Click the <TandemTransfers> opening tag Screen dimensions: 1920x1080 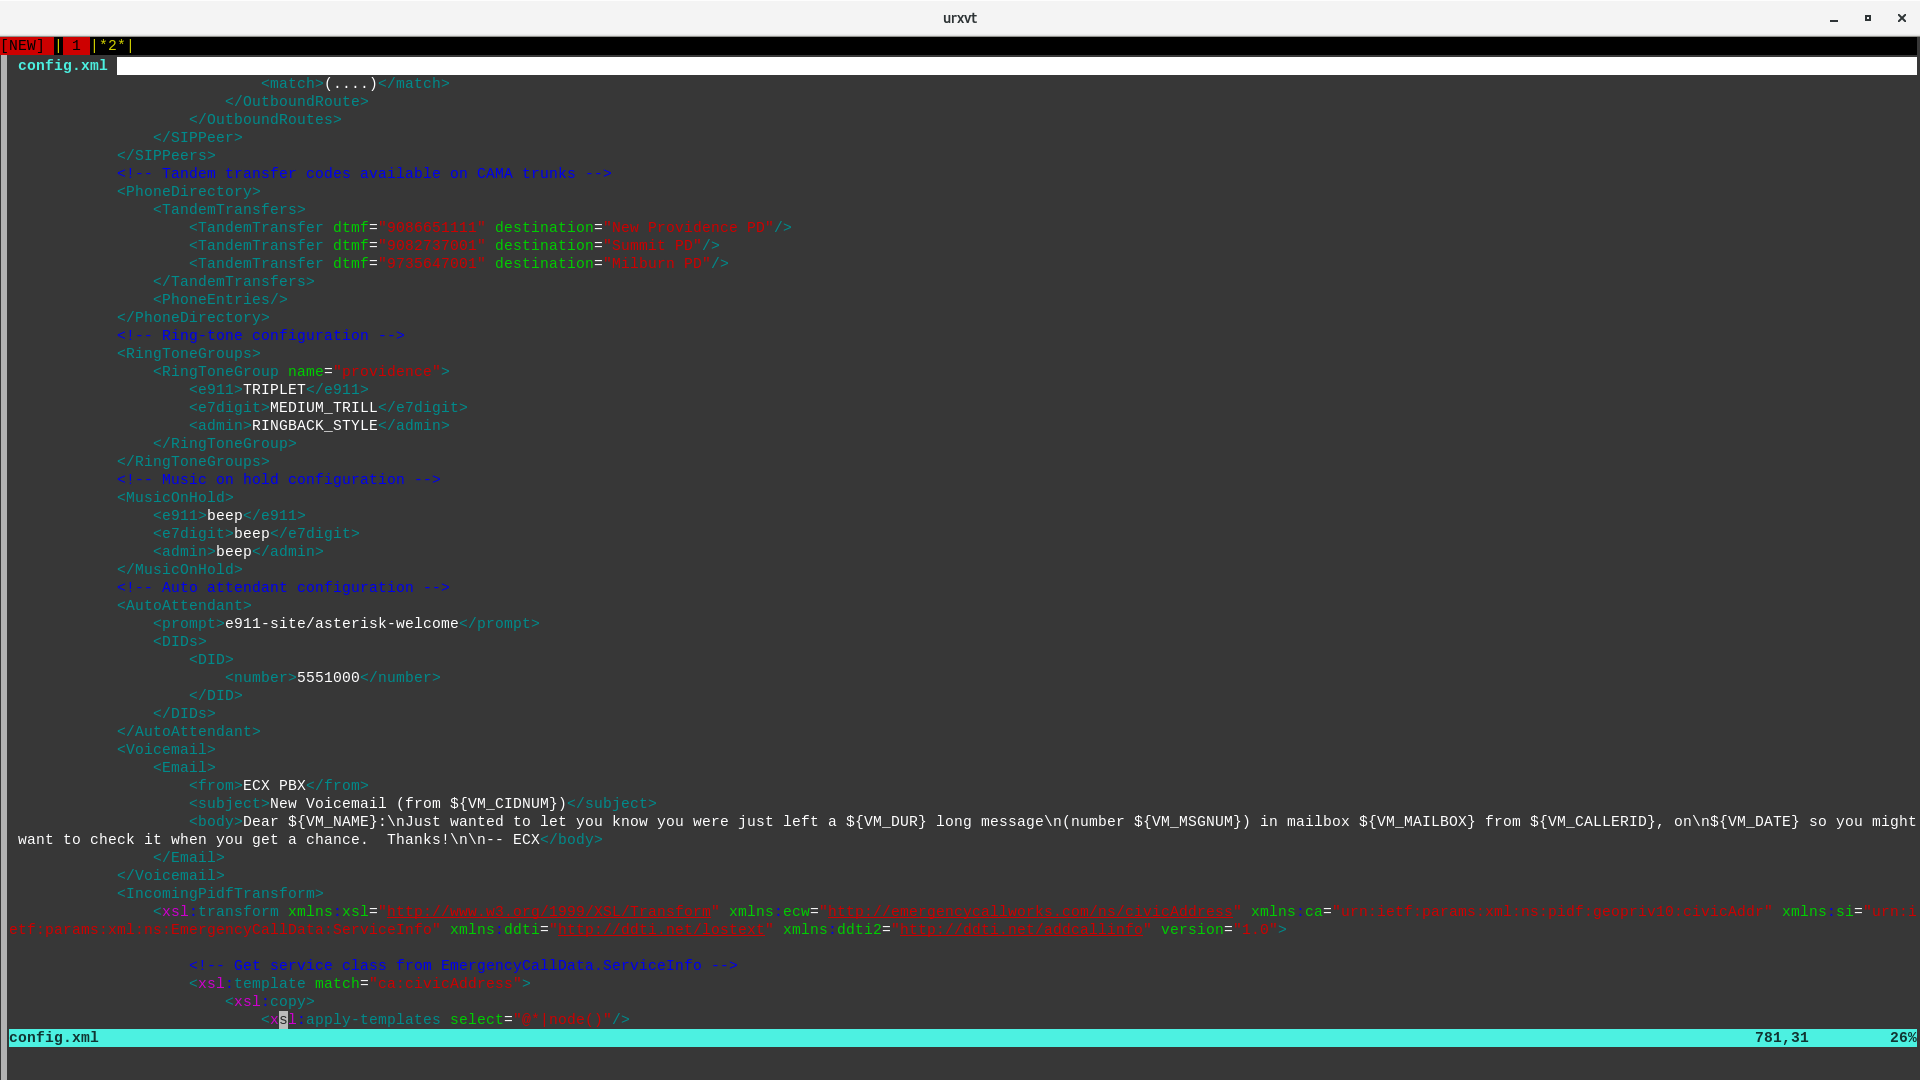coord(229,210)
